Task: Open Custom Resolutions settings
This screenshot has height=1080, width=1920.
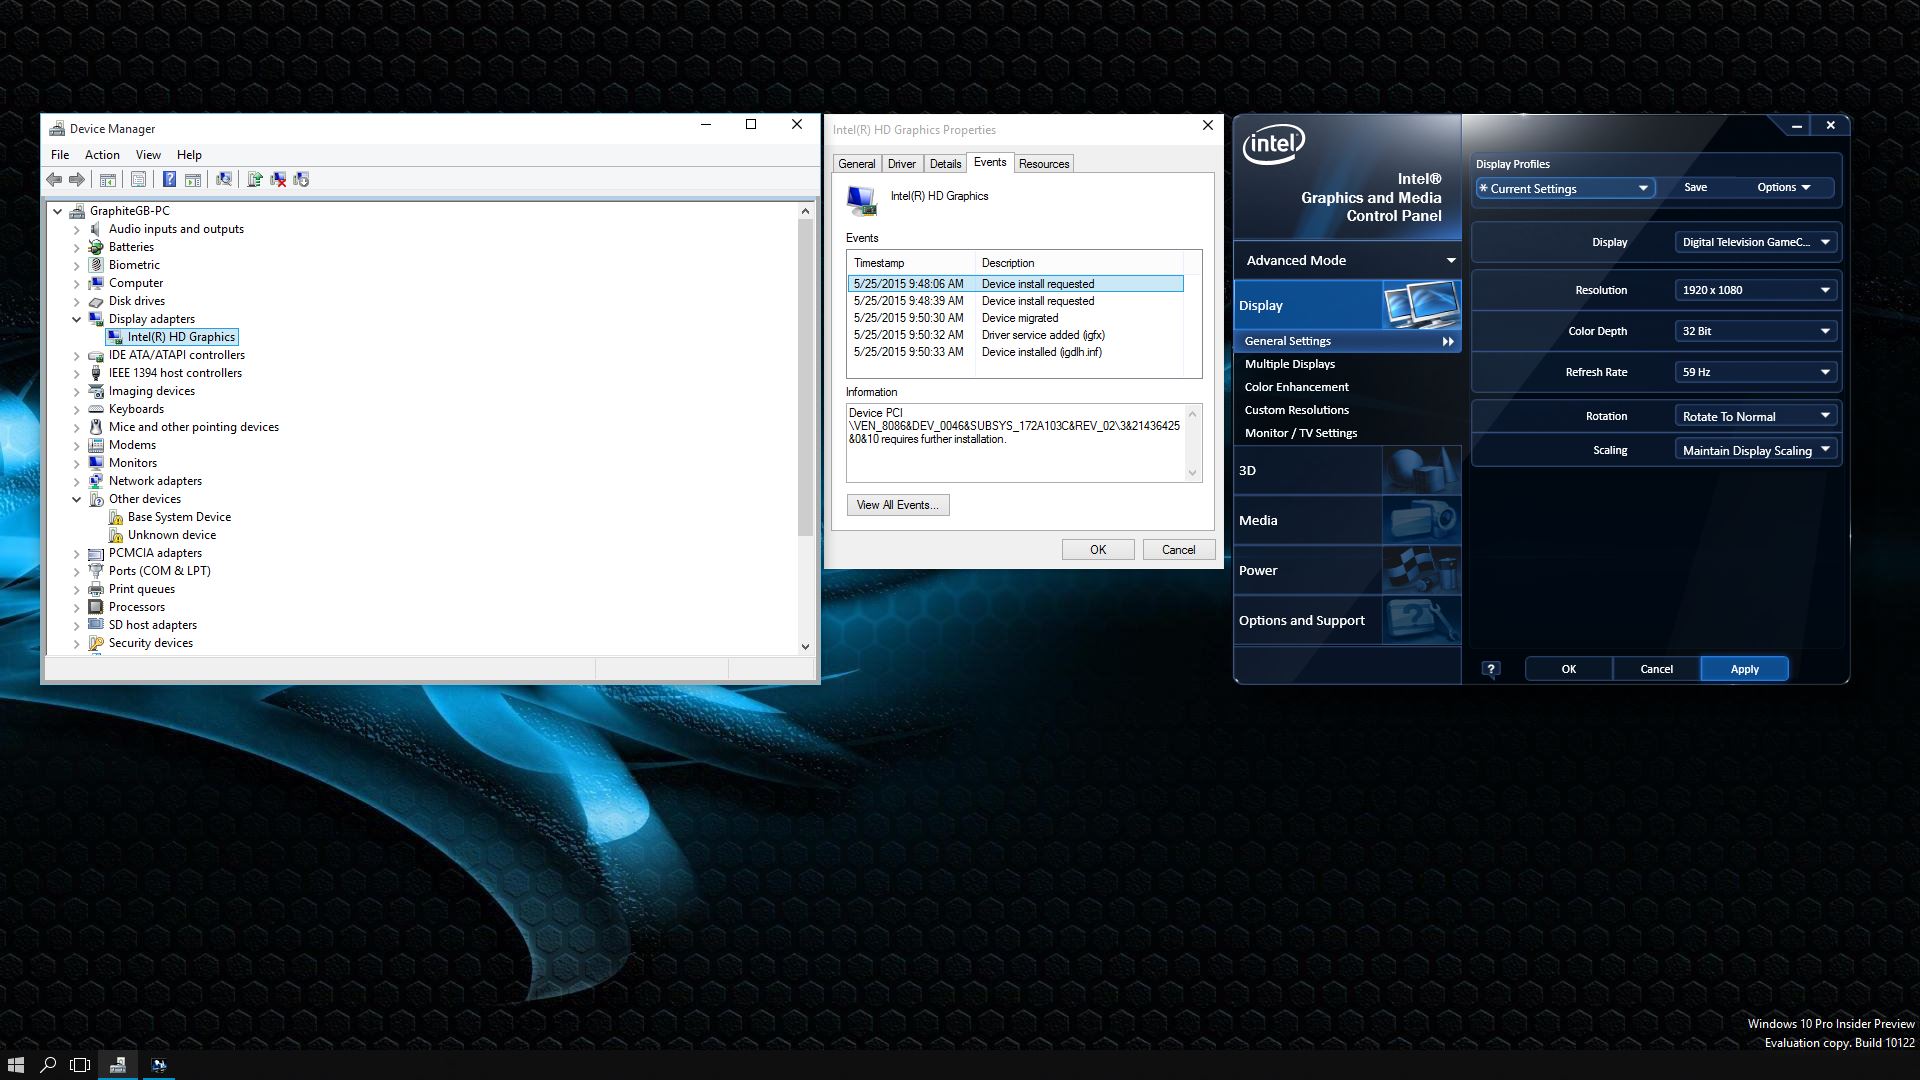Action: coord(1296,410)
